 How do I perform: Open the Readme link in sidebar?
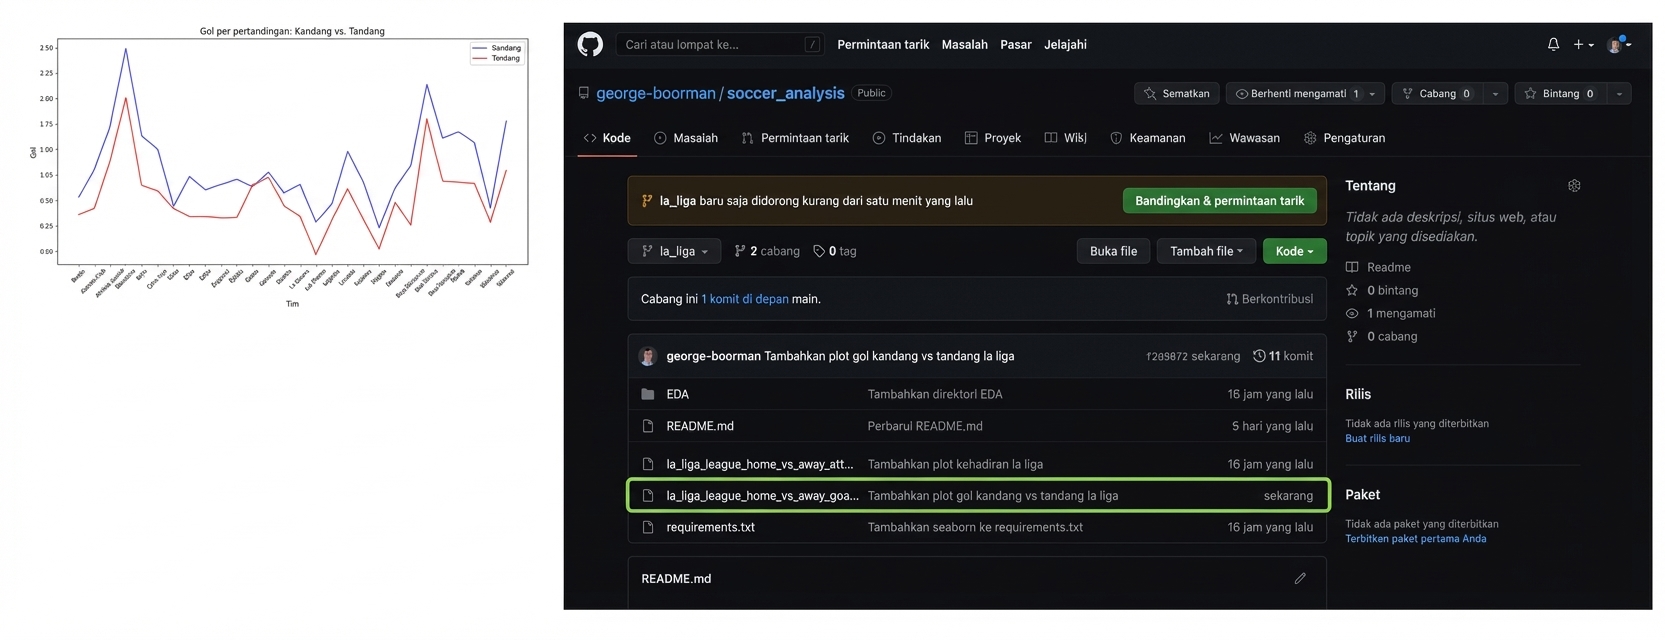coord(1378,267)
